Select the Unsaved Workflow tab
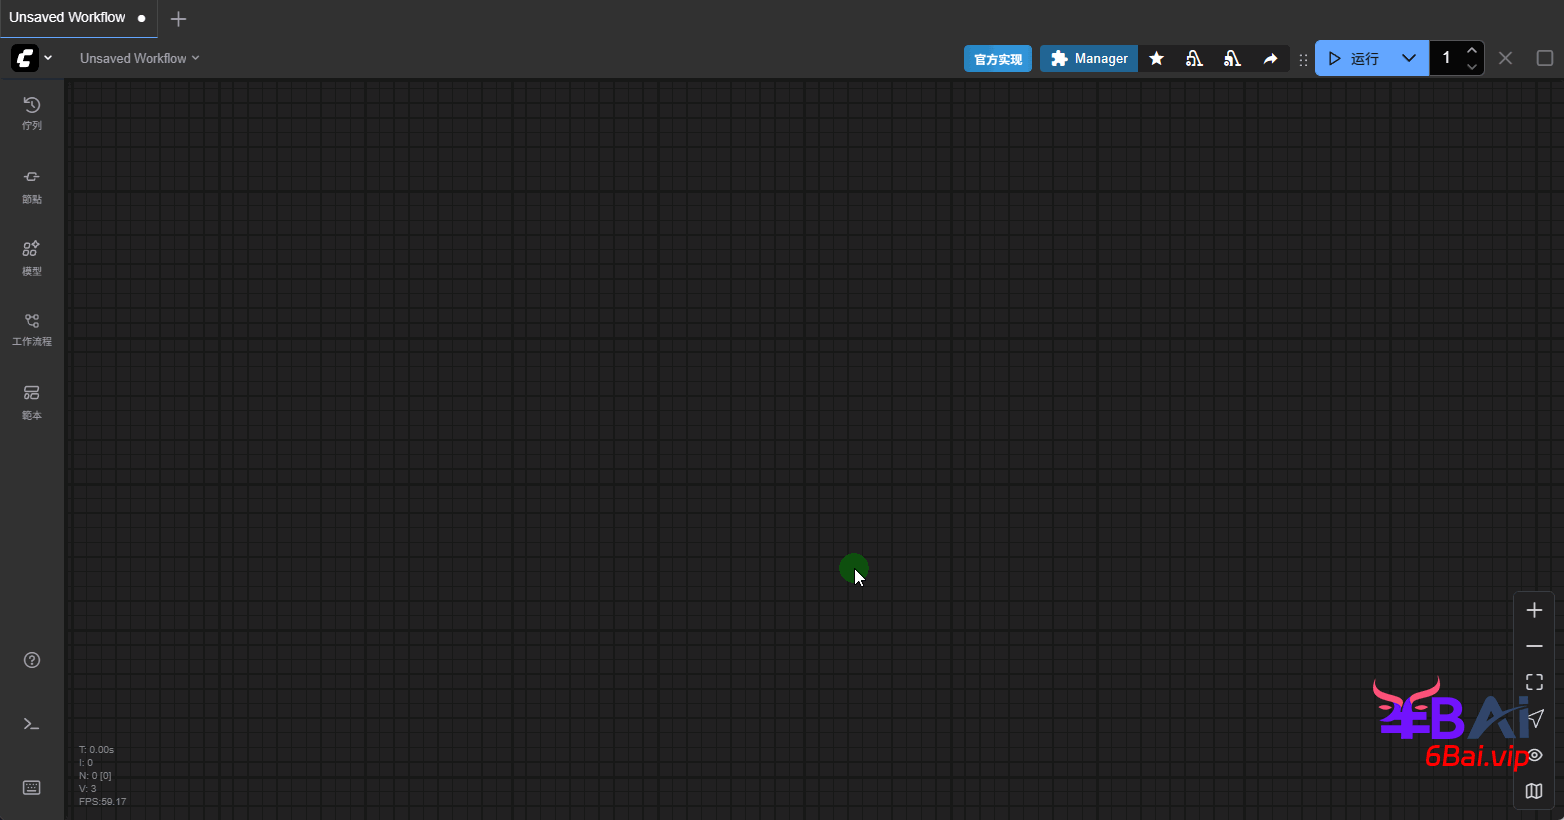The width and height of the screenshot is (1564, 820). pos(68,18)
